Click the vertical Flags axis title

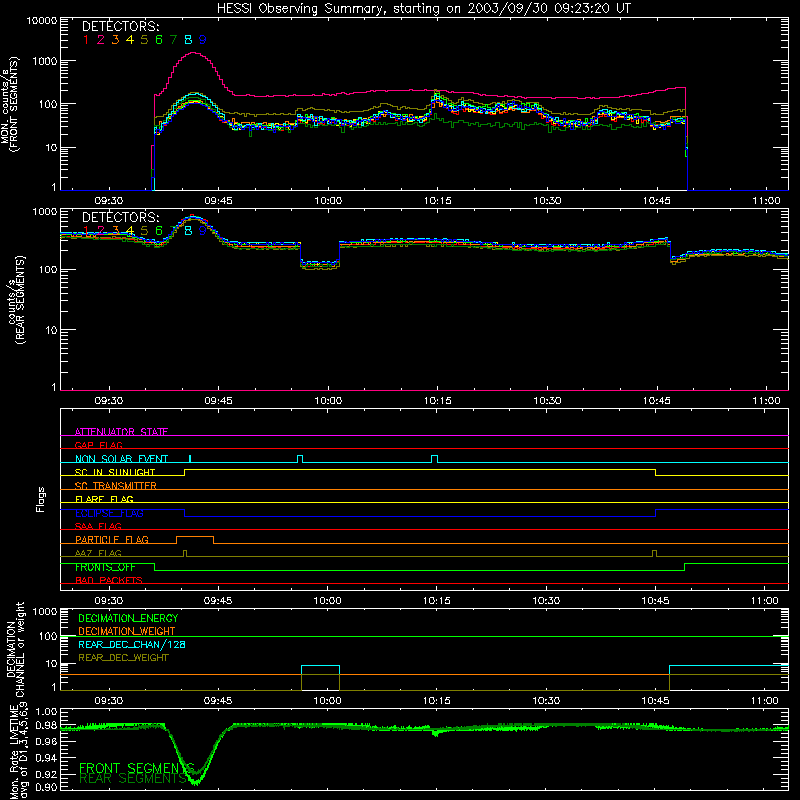tap(41, 499)
